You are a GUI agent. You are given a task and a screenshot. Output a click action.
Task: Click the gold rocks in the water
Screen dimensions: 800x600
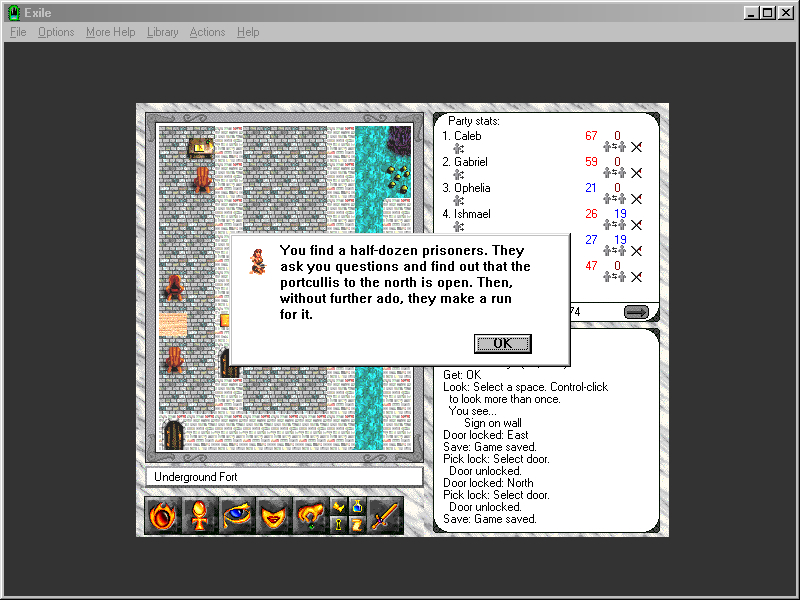397,178
